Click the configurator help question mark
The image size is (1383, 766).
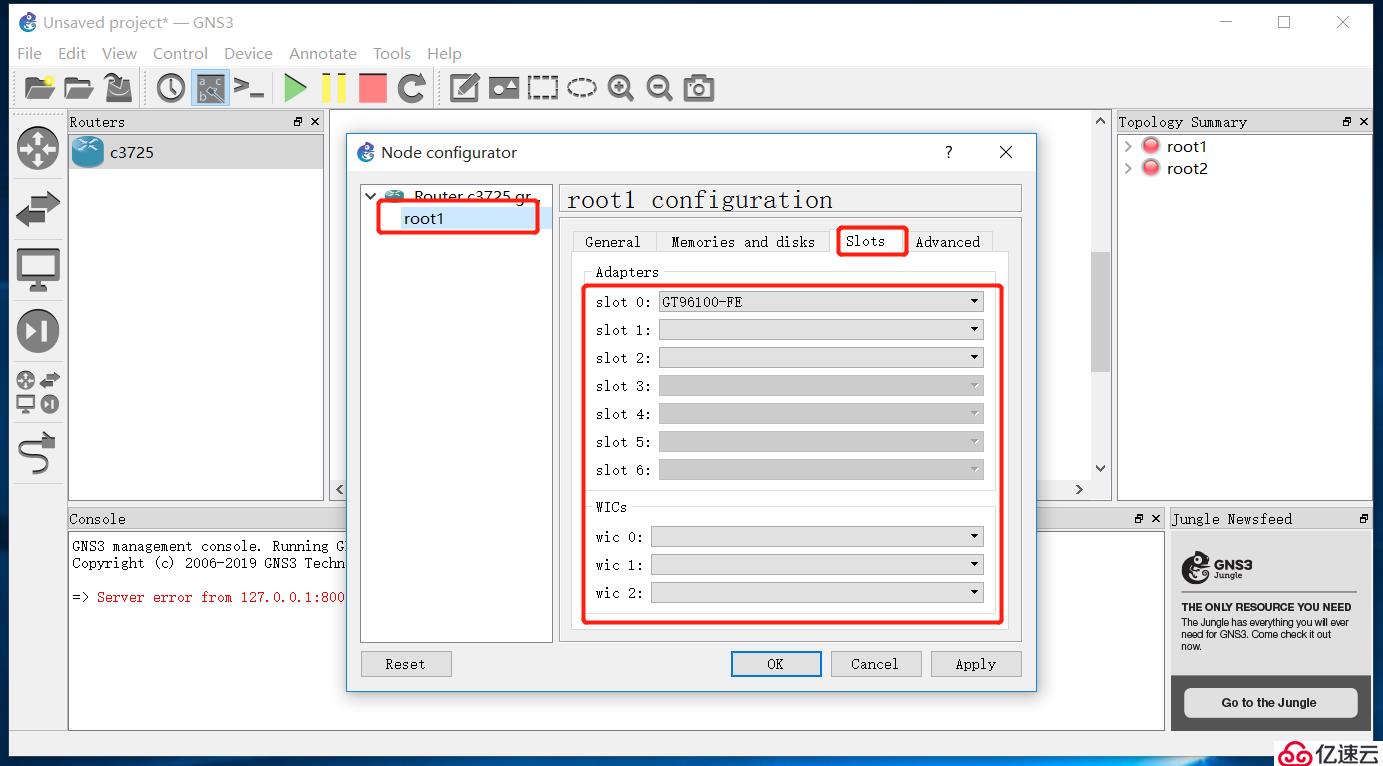949,152
